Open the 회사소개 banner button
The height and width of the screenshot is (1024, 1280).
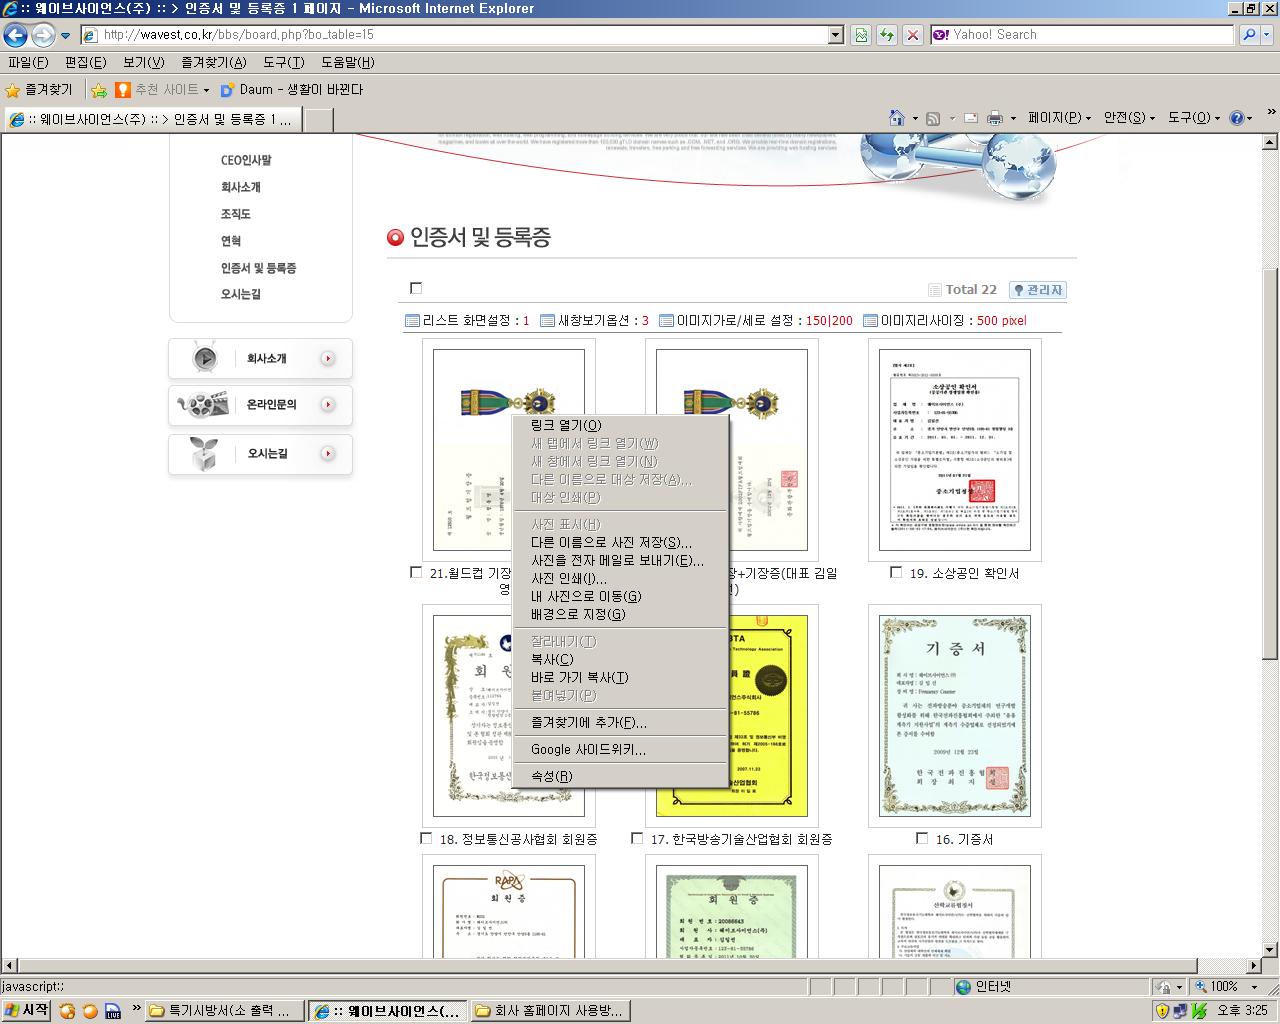261,358
